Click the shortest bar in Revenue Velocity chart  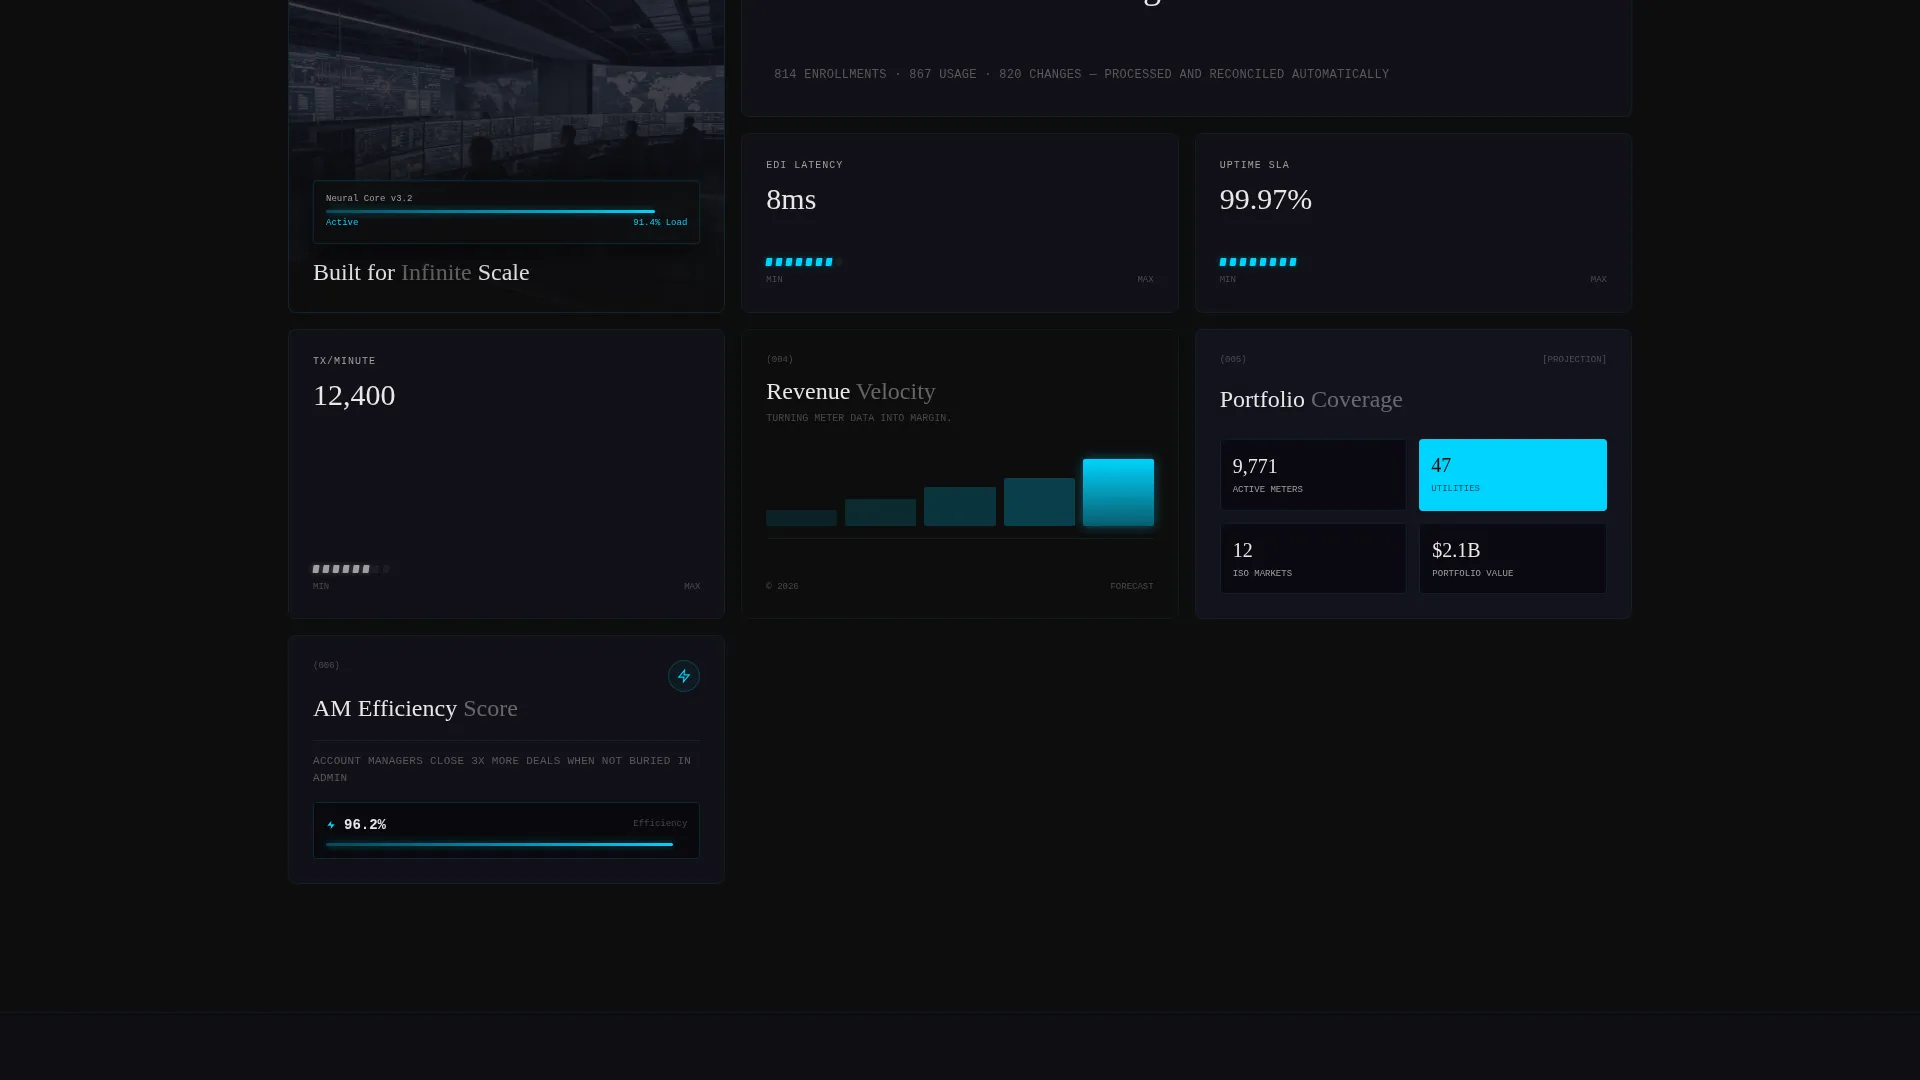click(801, 518)
